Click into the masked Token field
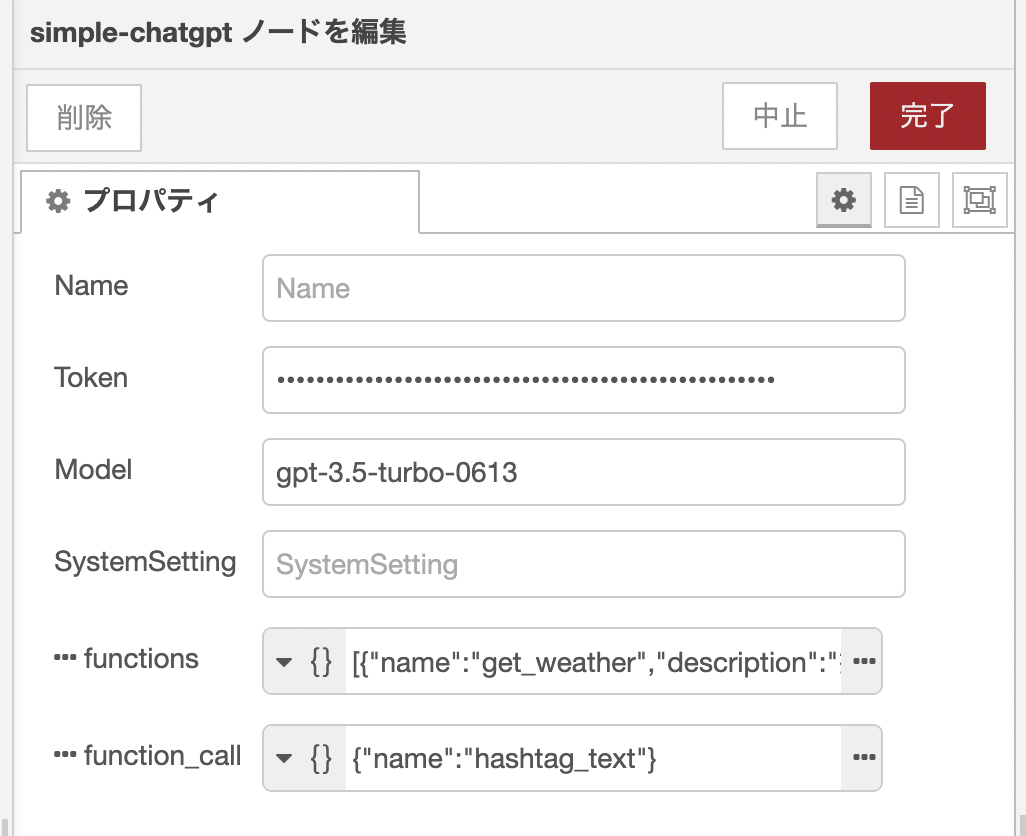This screenshot has height=836, width=1026. 583,380
